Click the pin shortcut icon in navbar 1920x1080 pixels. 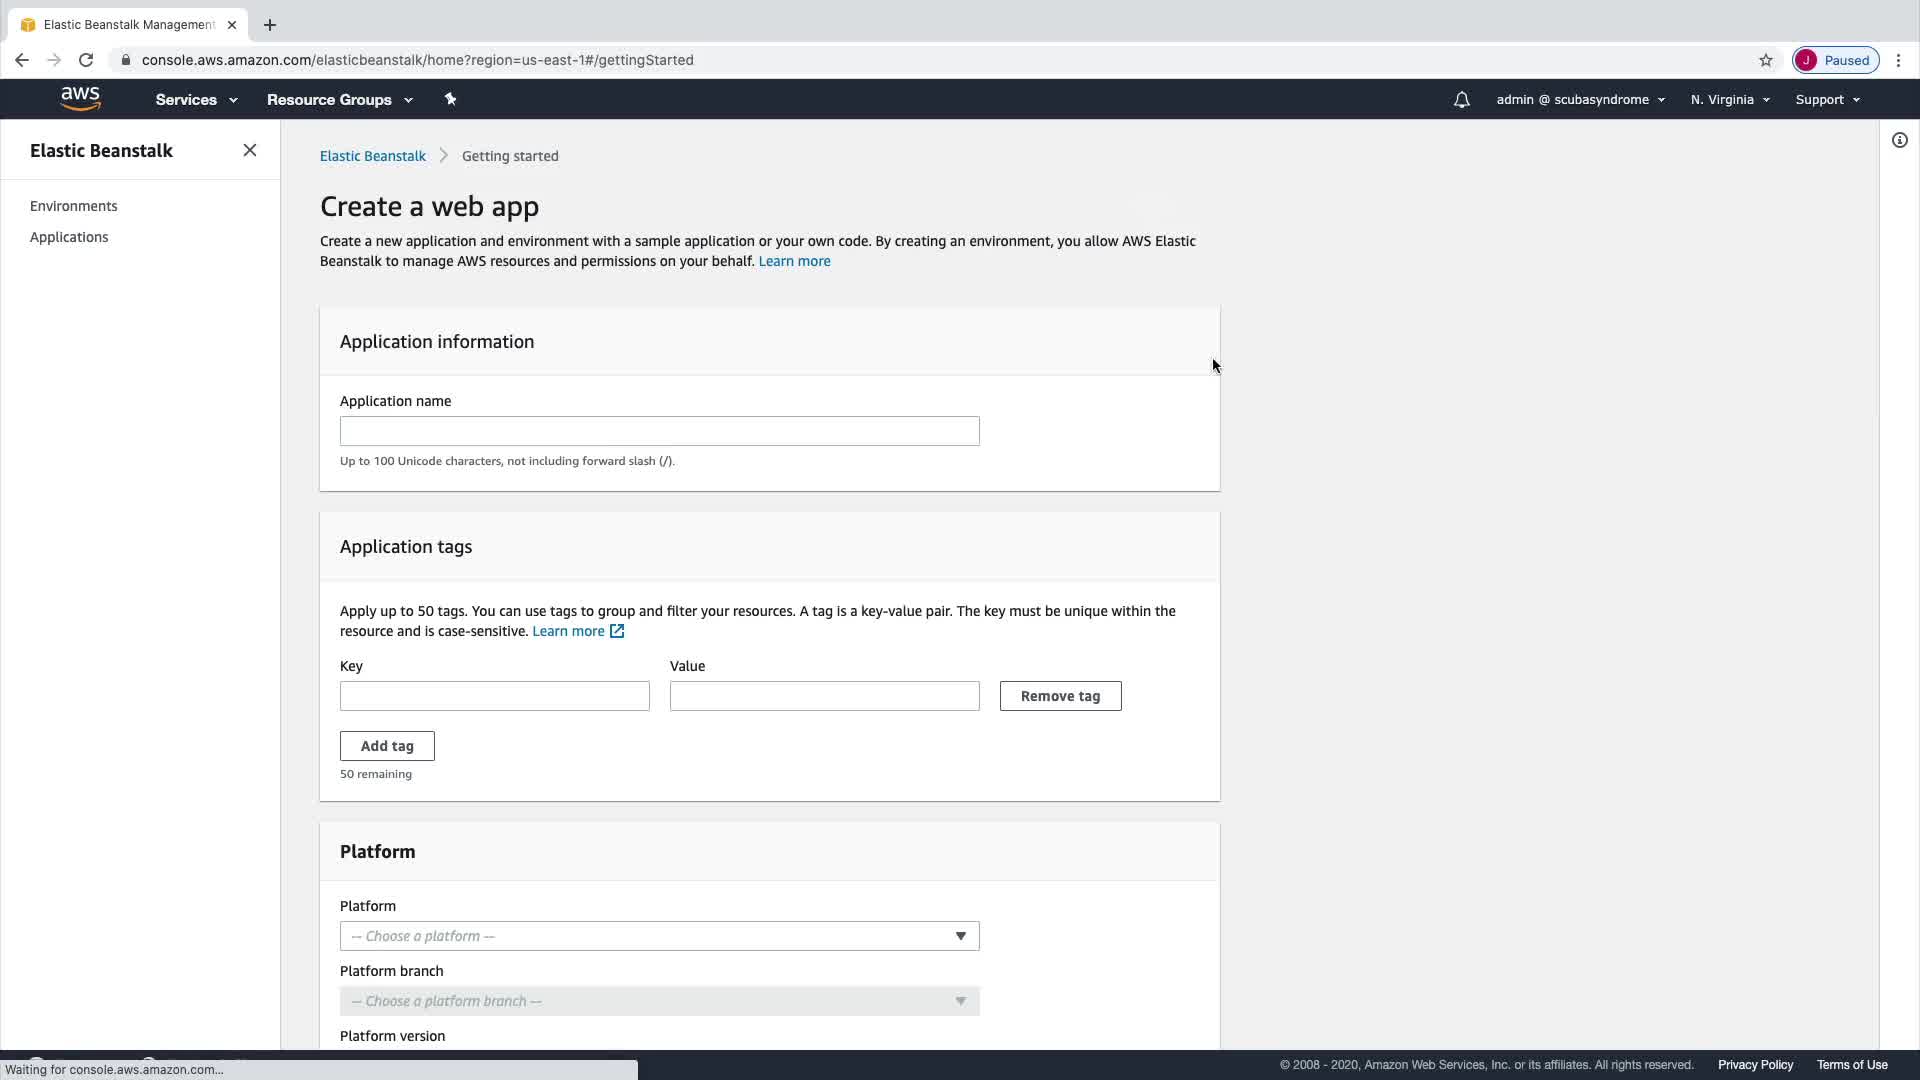(450, 99)
